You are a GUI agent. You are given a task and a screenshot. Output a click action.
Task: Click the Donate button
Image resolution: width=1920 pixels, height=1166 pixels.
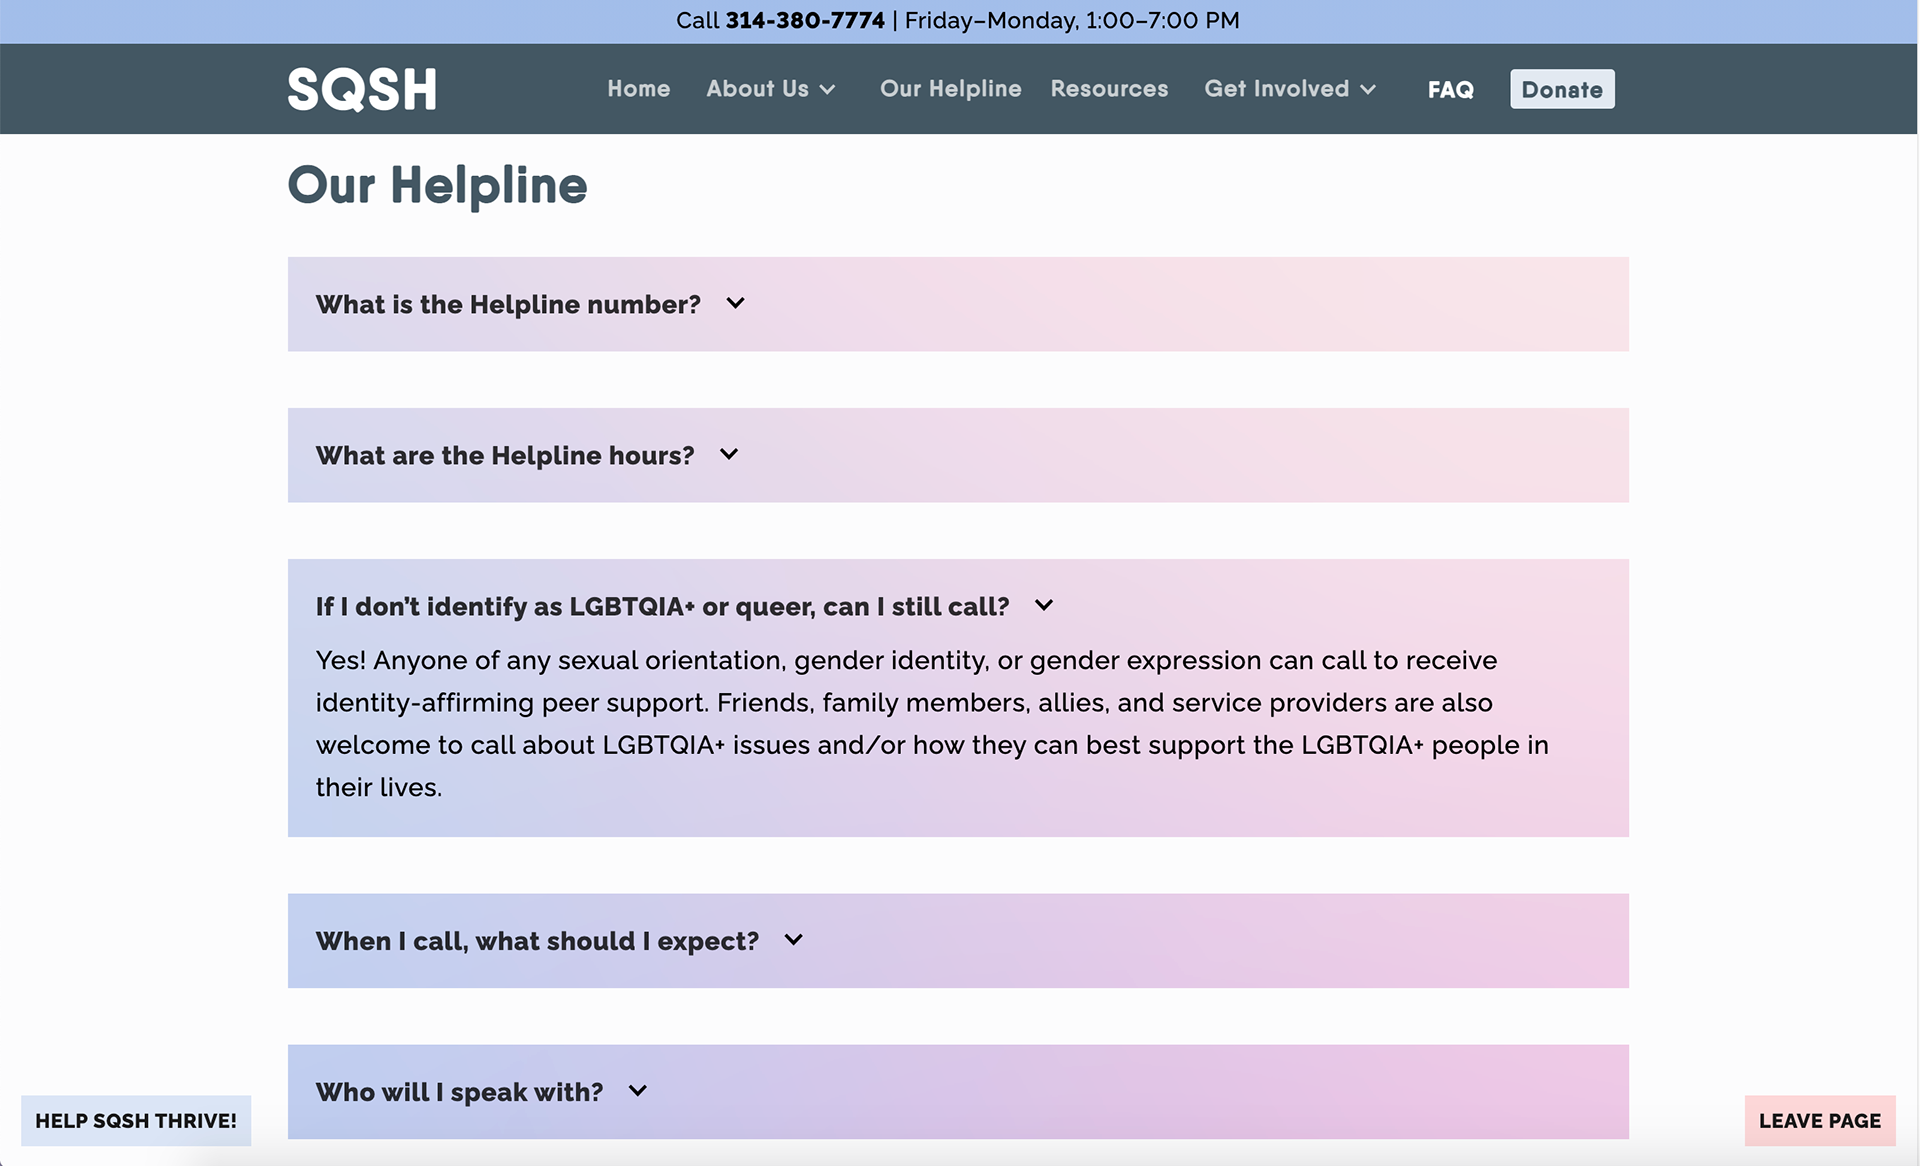pyautogui.click(x=1562, y=89)
